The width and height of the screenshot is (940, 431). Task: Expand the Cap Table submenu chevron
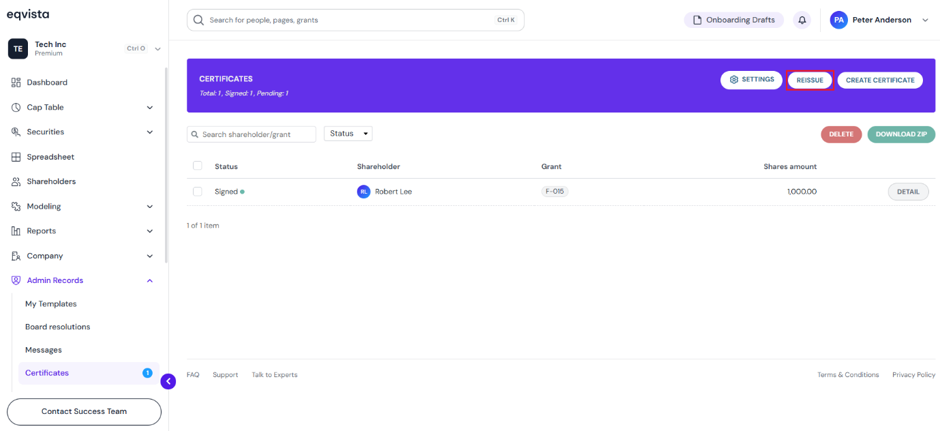(x=150, y=108)
